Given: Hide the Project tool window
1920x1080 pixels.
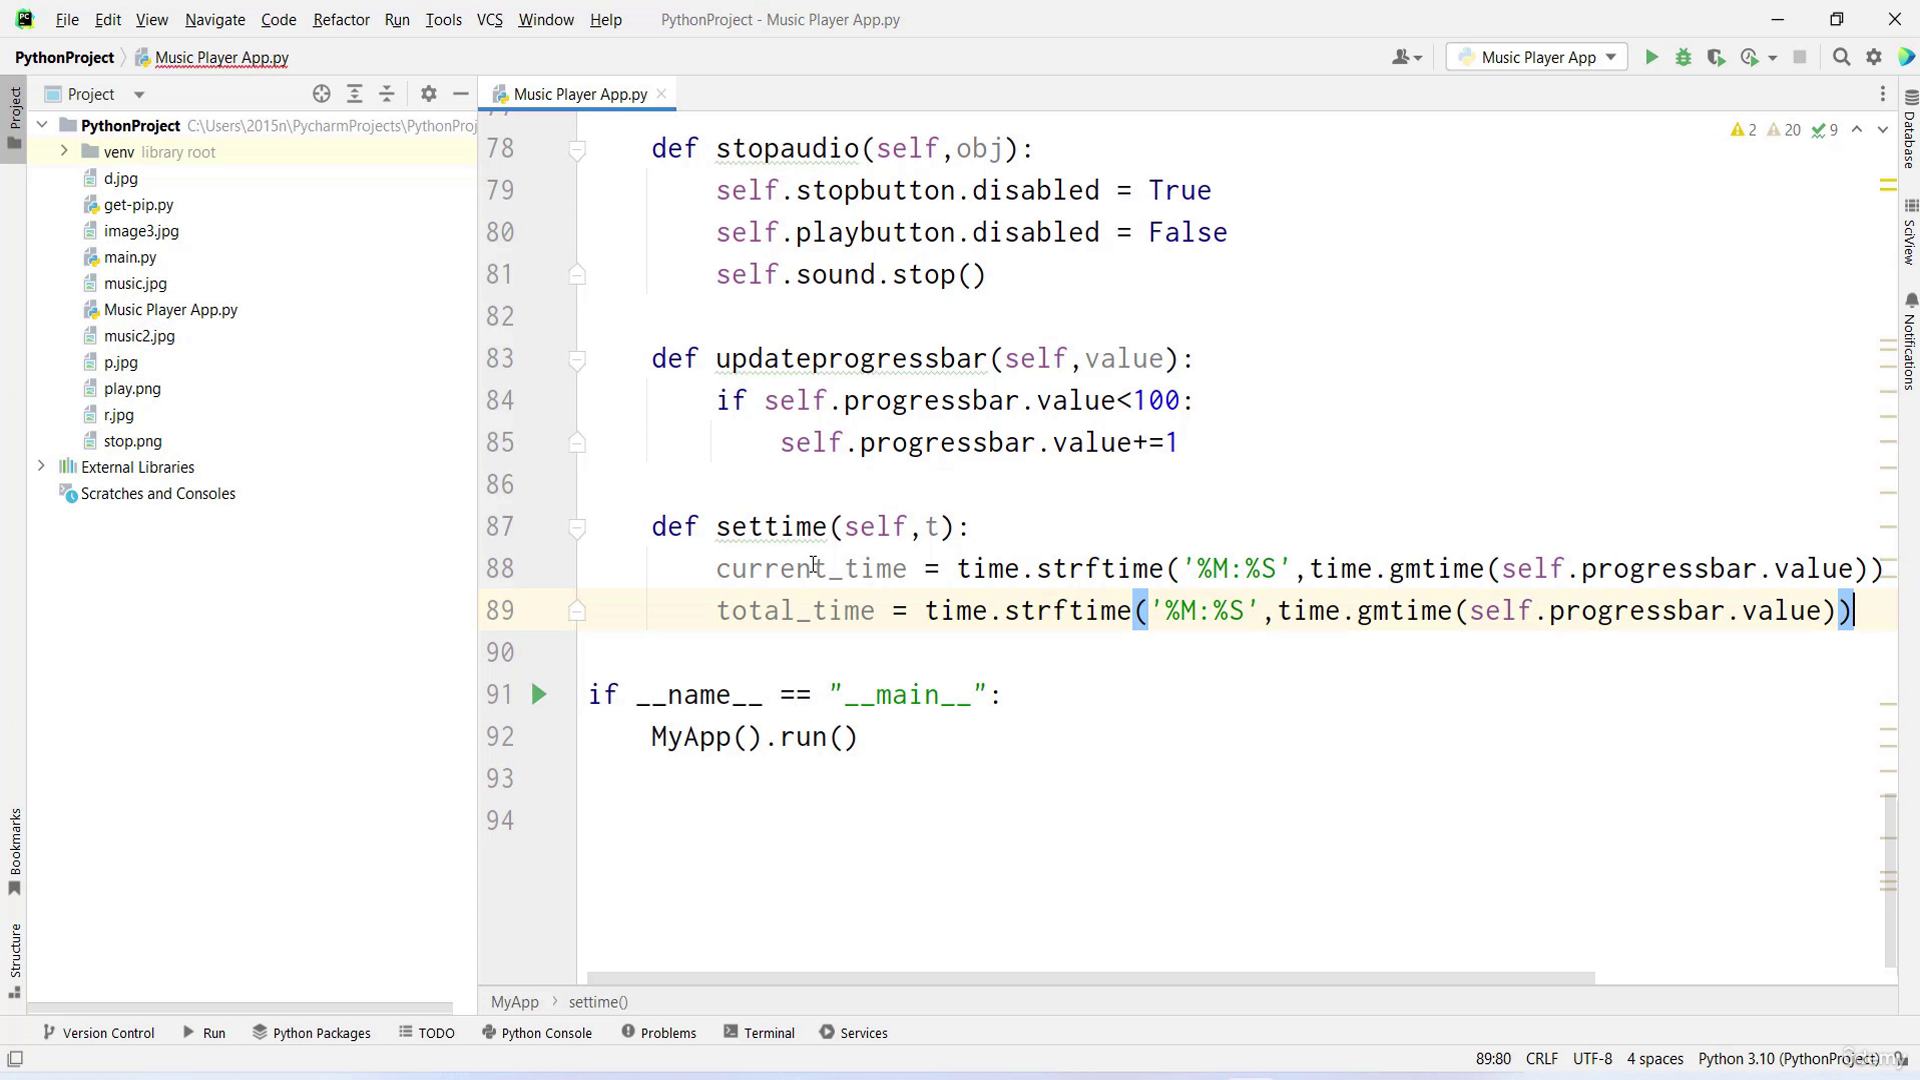Looking at the screenshot, I should point(461,94).
